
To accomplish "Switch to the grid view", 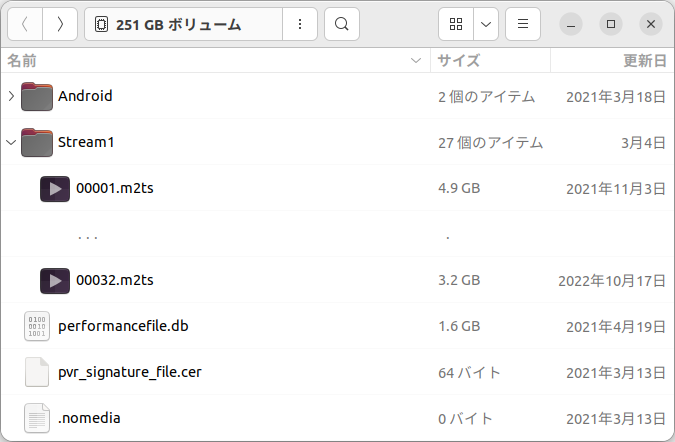I will [456, 24].
